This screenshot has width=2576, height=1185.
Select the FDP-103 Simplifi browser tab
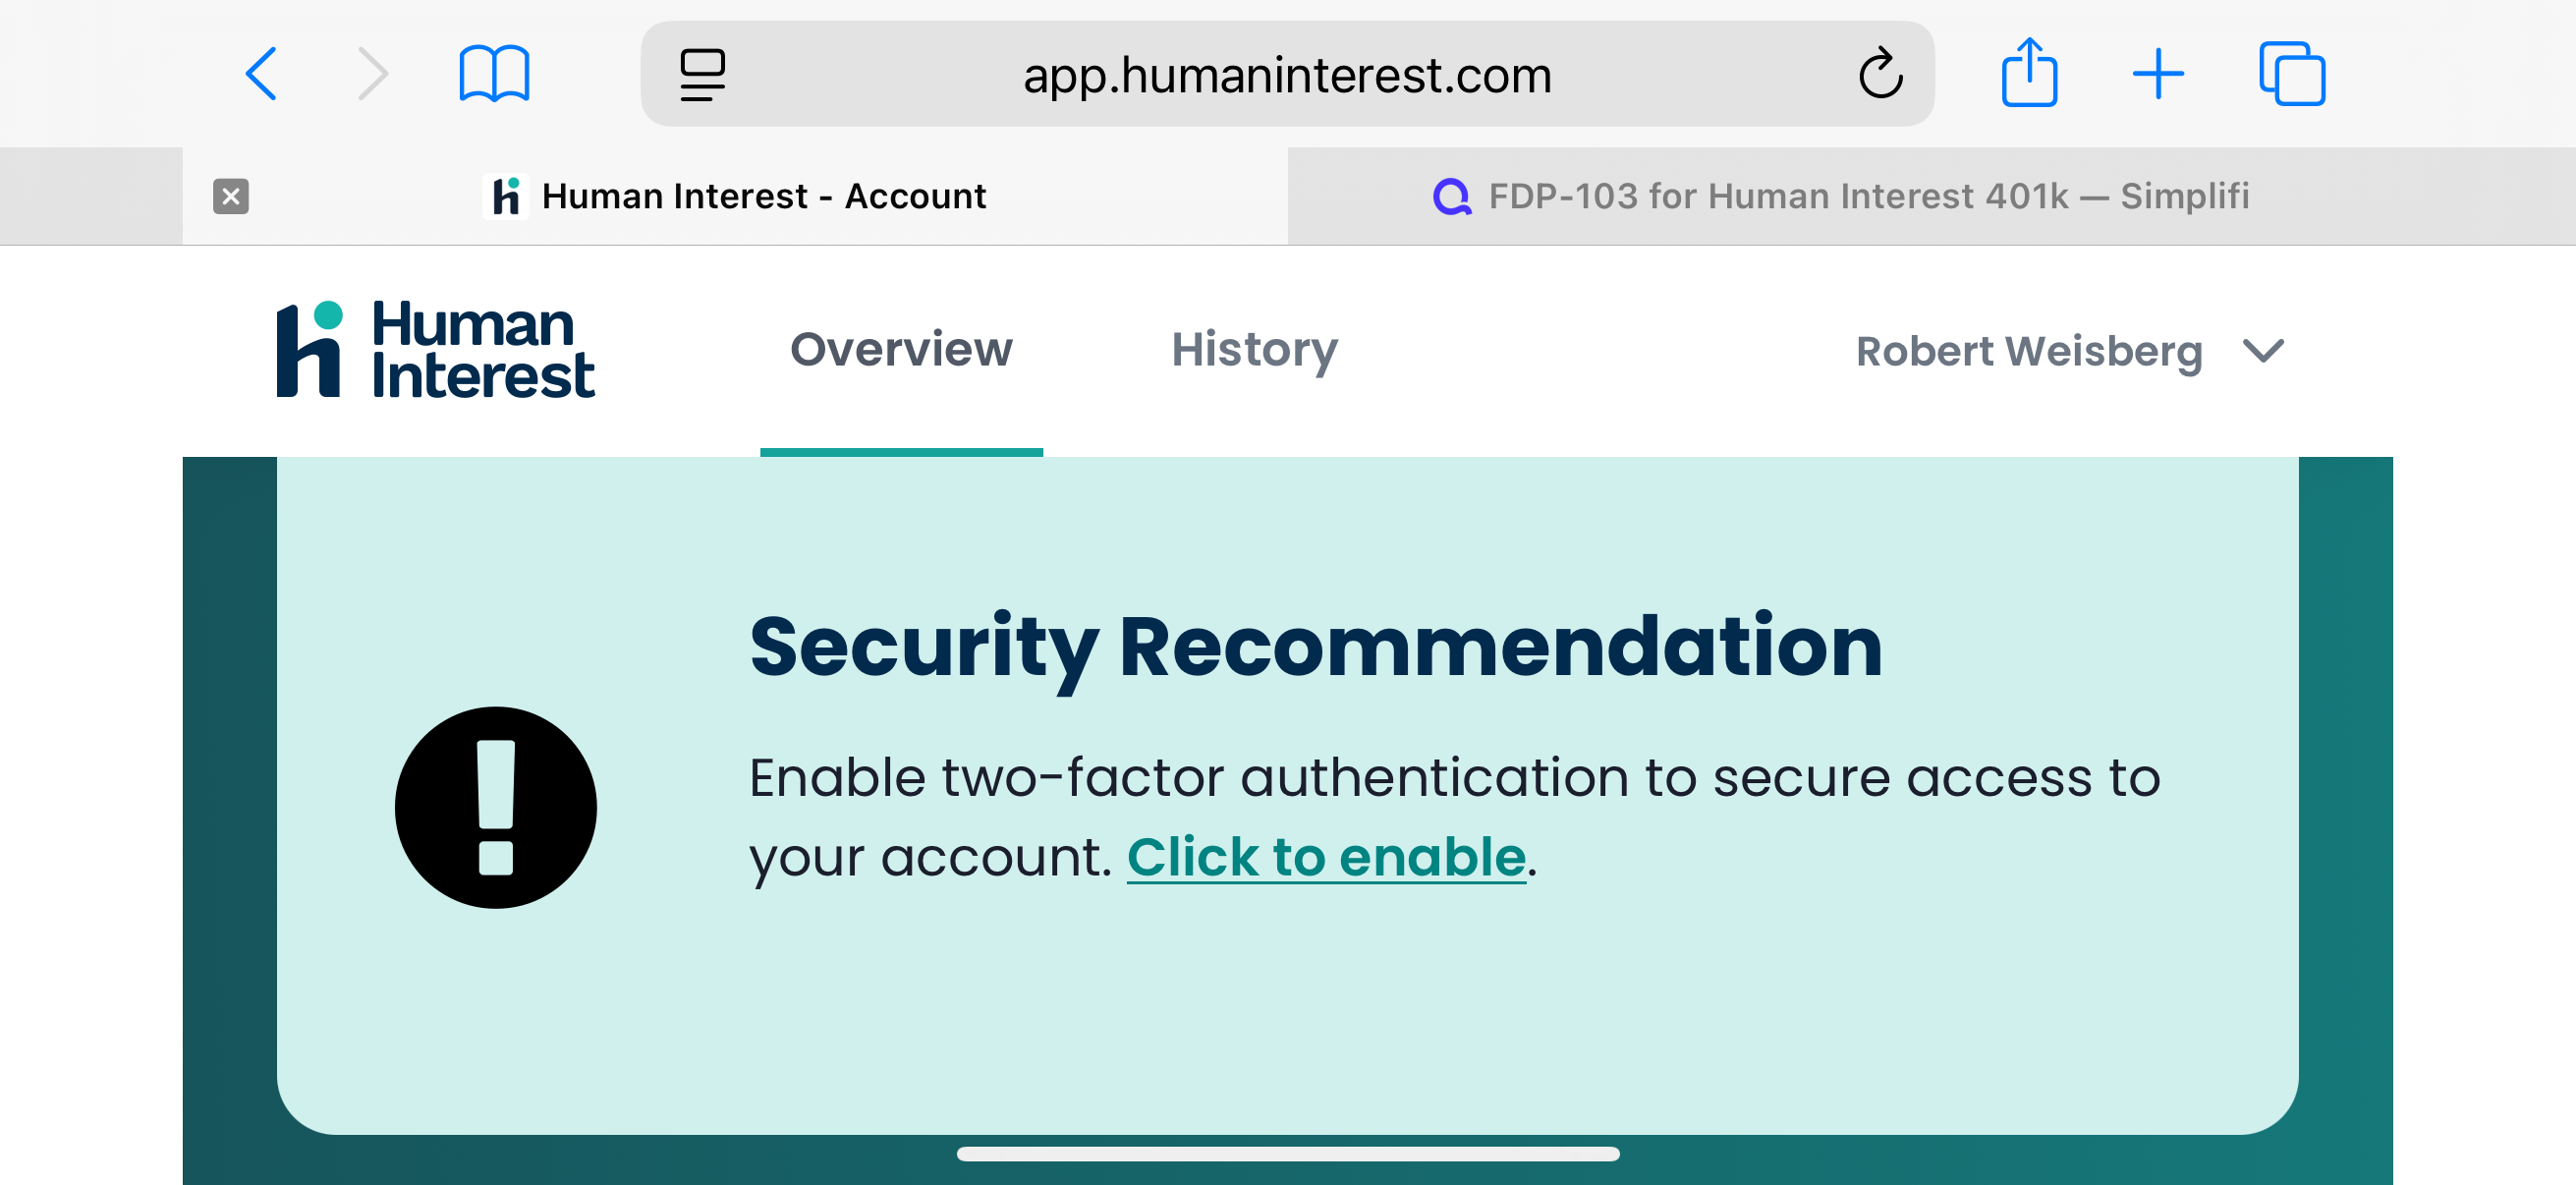click(1840, 196)
